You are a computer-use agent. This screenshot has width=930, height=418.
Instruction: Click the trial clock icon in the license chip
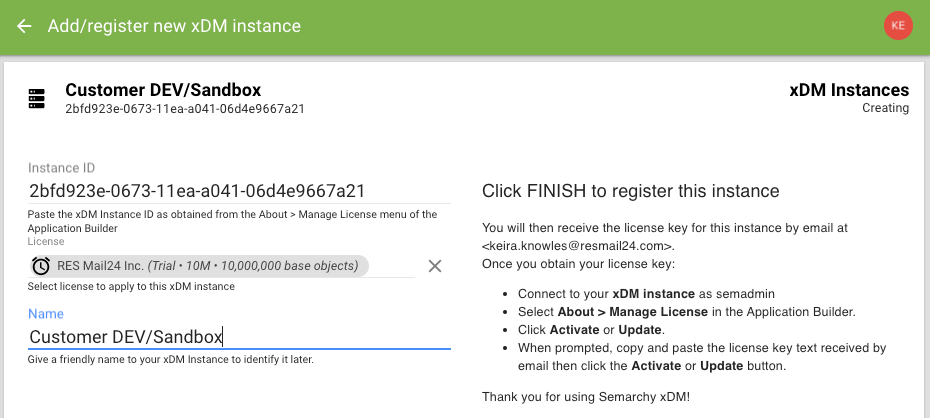click(41, 266)
